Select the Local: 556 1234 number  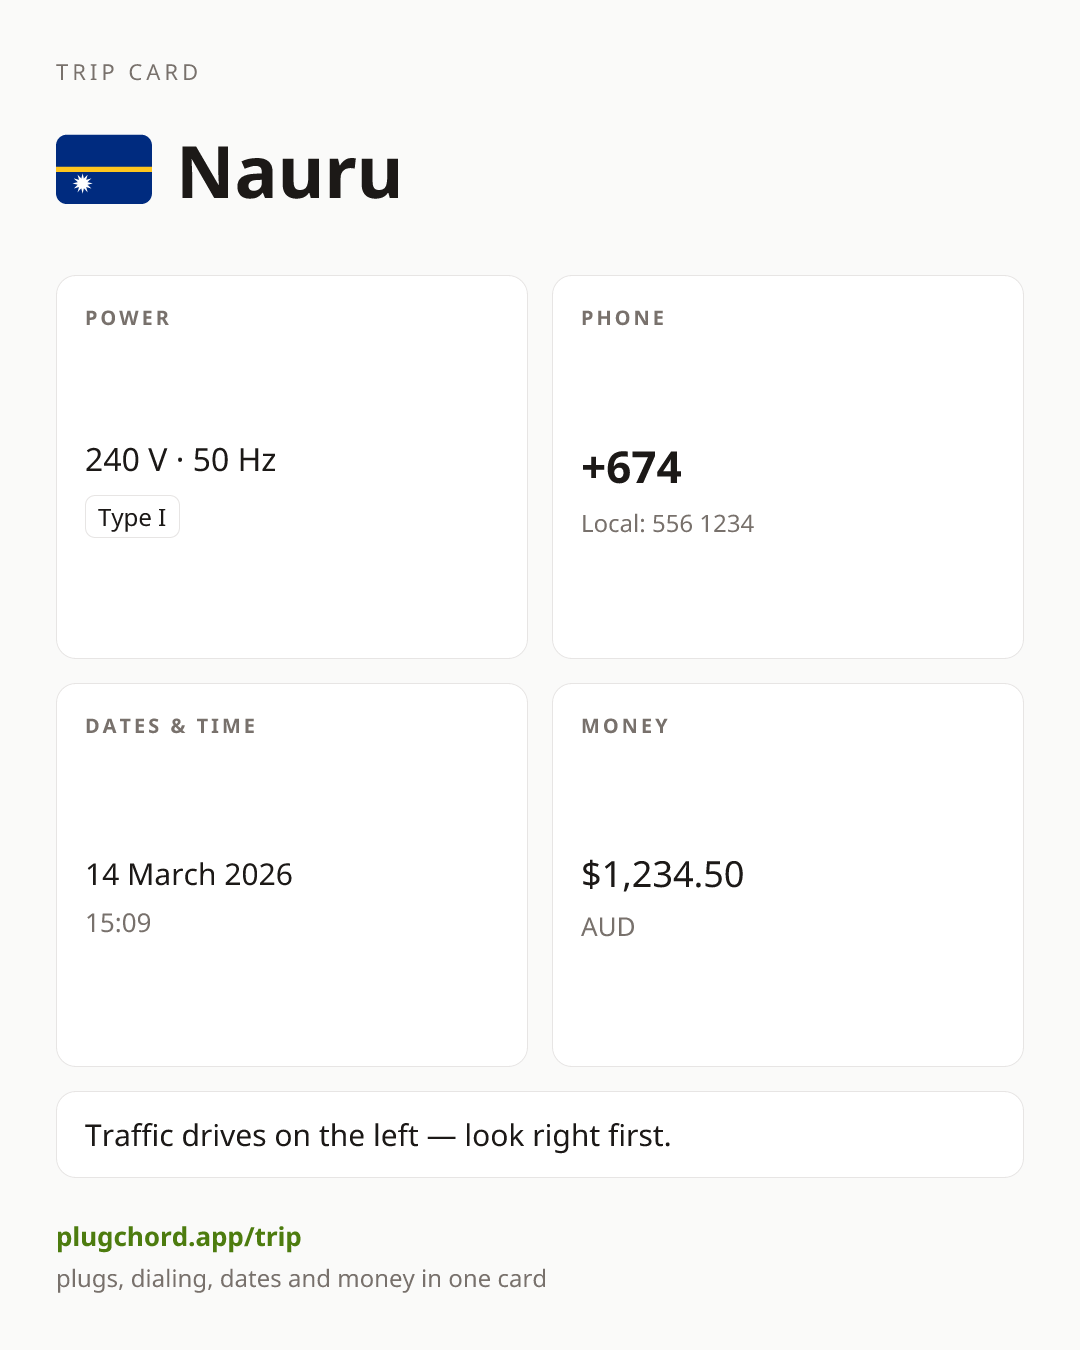coord(667,524)
